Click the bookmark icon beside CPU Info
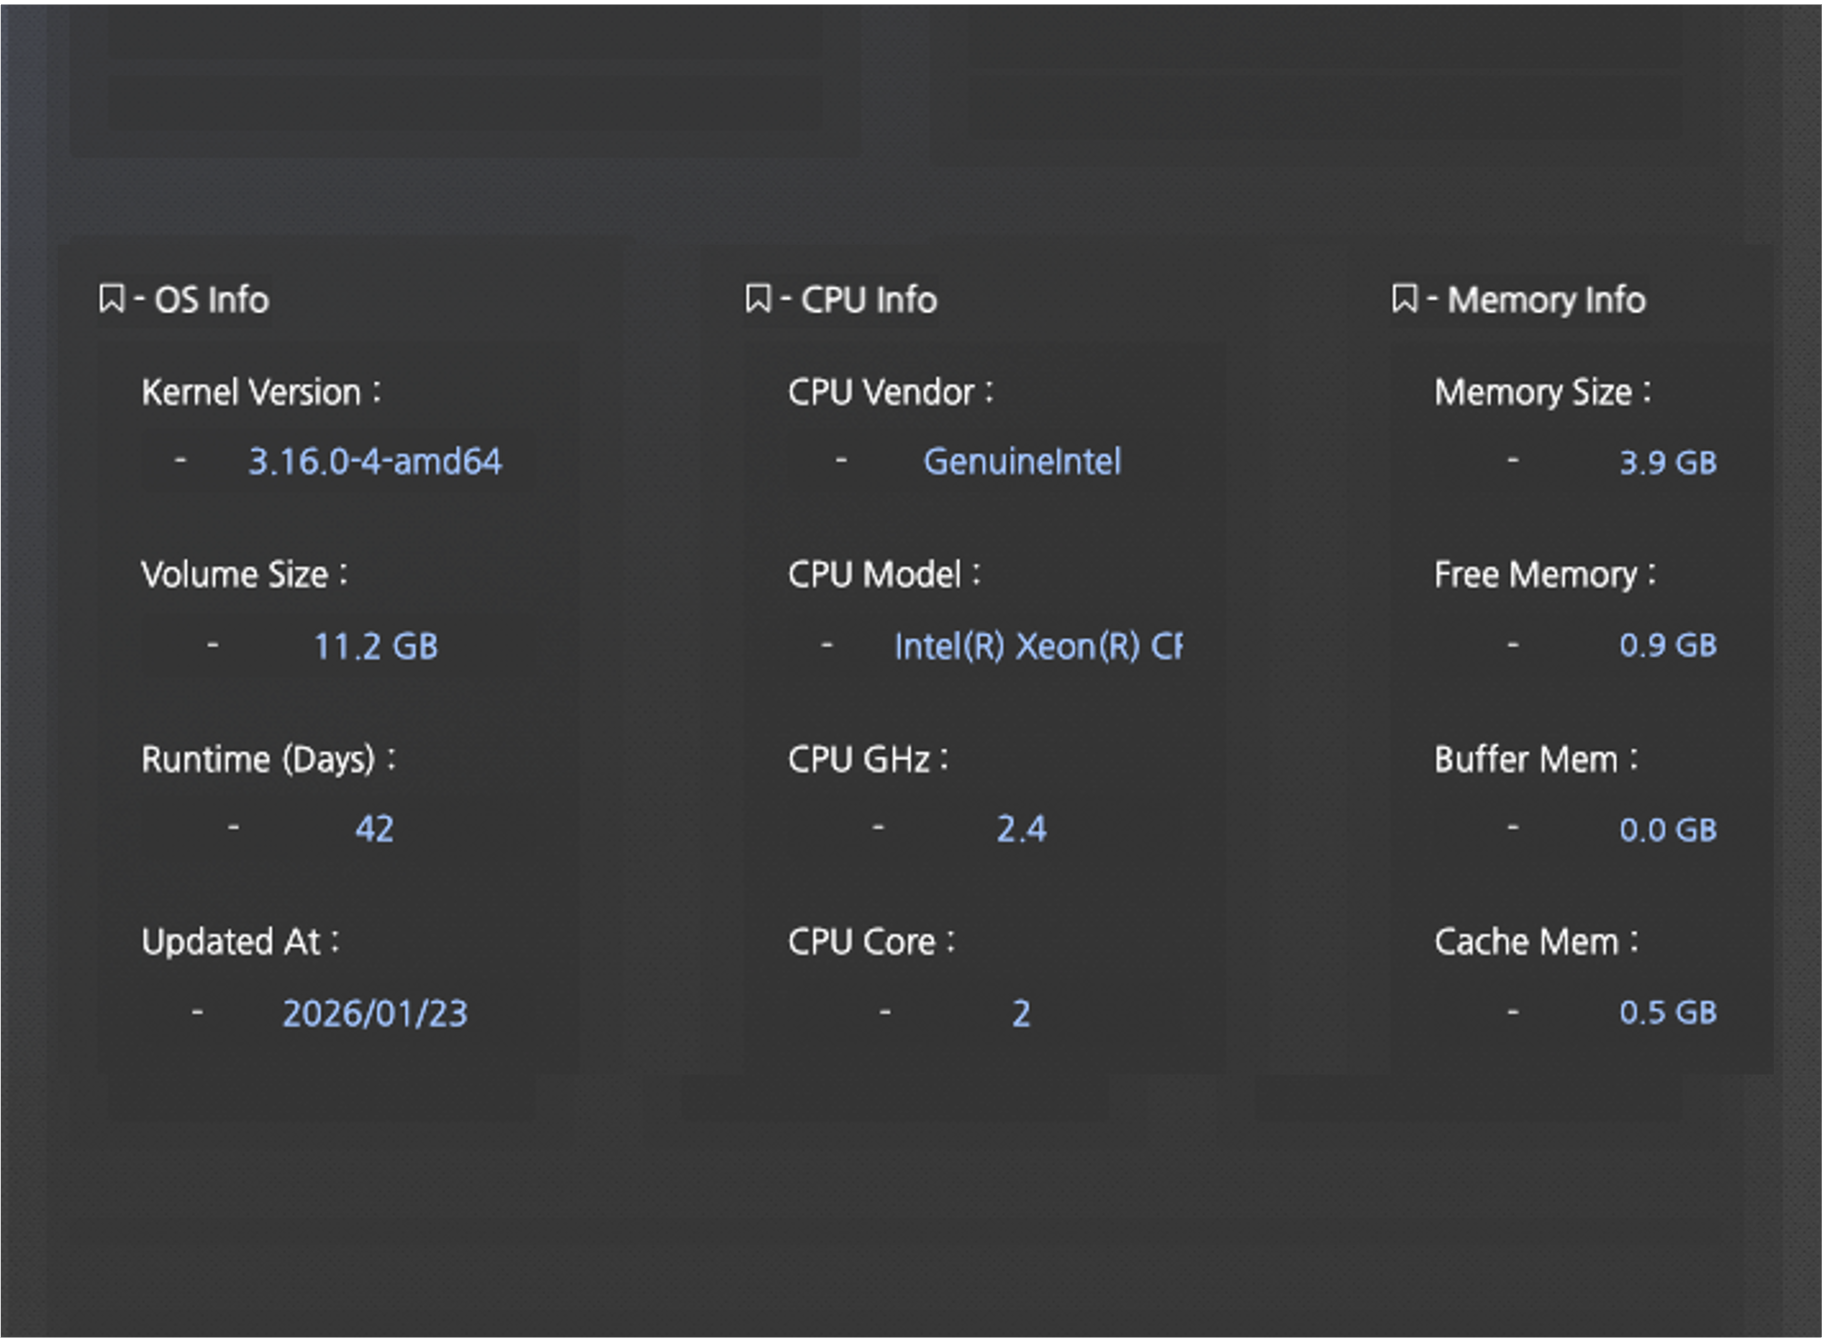 (758, 298)
